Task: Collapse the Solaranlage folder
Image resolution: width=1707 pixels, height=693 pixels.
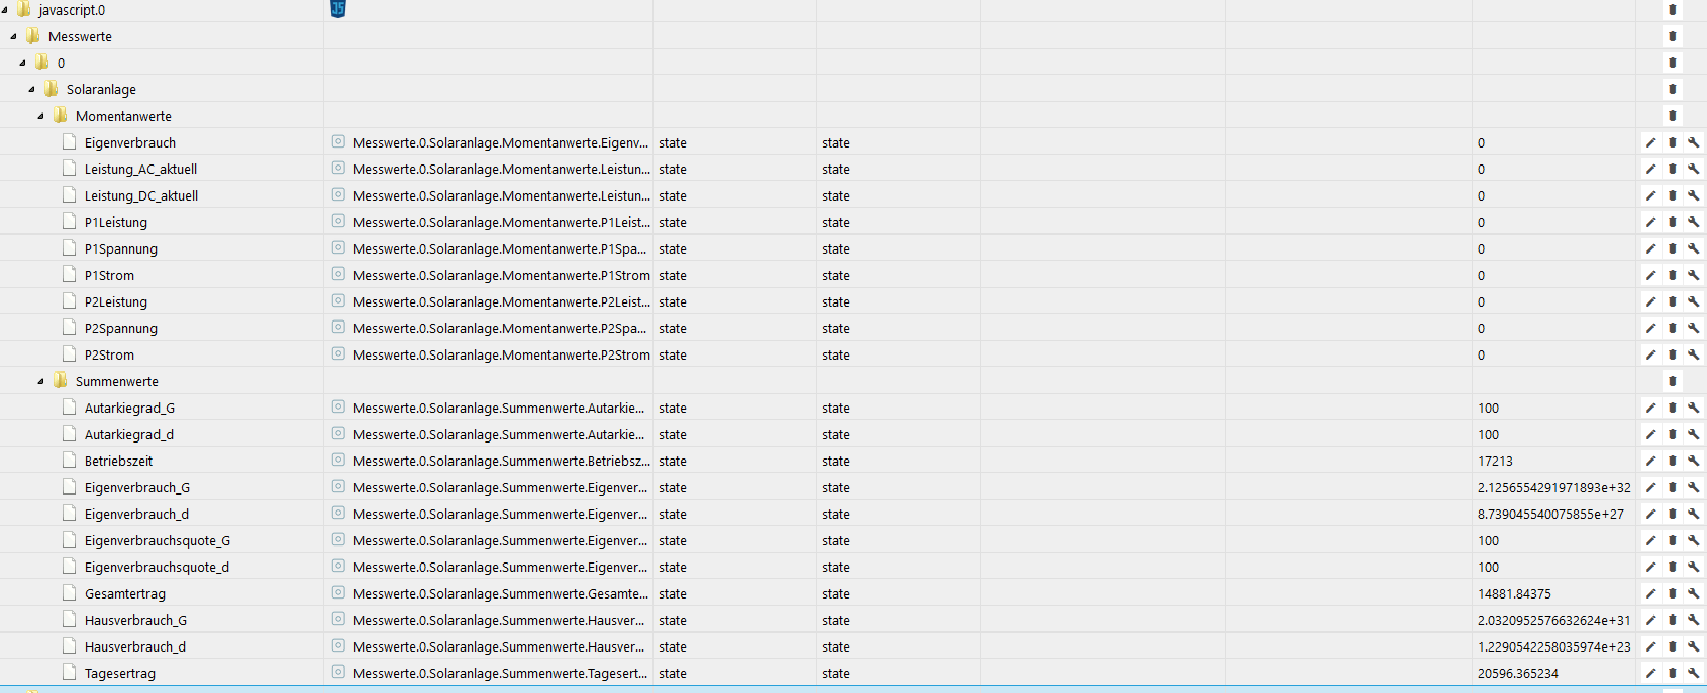Action: [31, 89]
